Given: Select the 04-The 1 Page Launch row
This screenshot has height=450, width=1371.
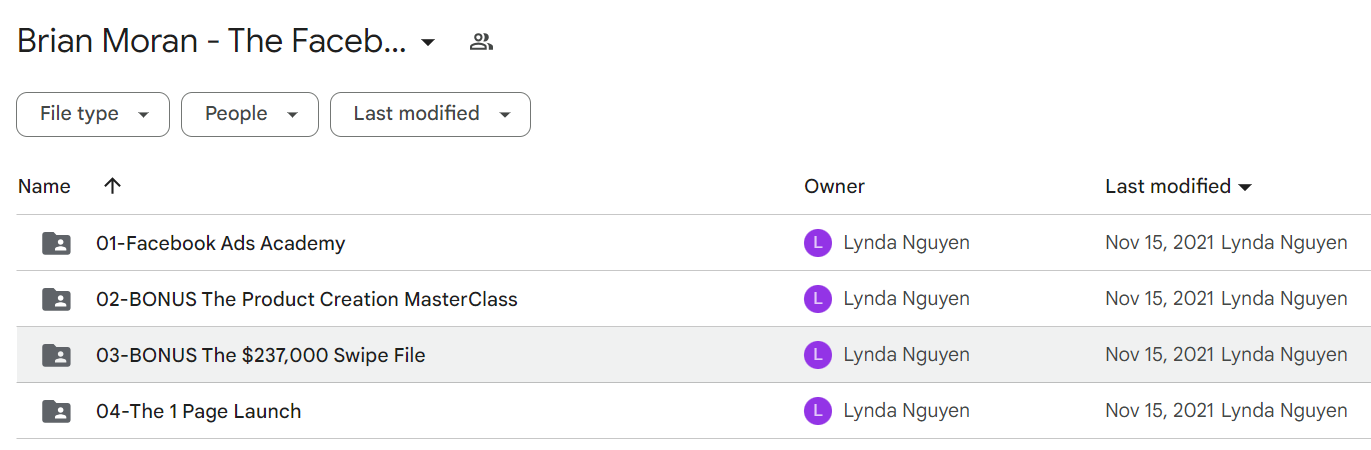Looking at the screenshot, I should pyautogui.click(x=693, y=411).
